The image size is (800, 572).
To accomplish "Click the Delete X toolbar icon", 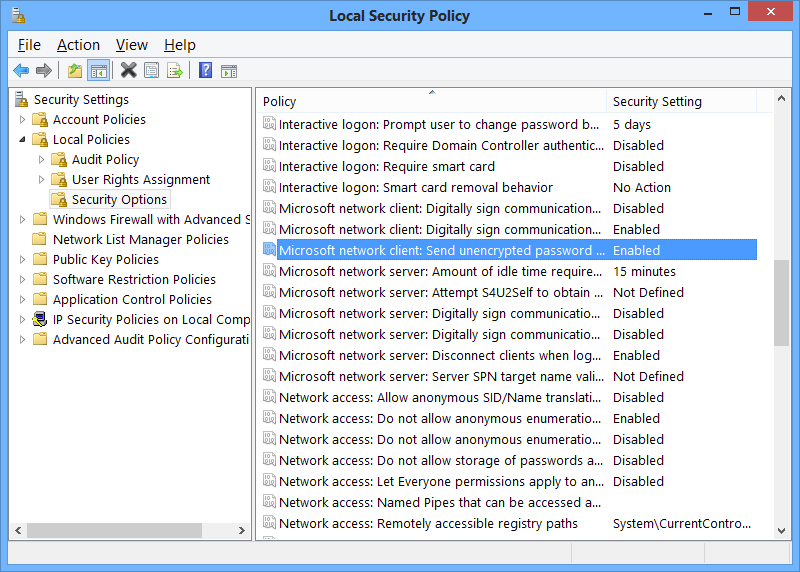I will (x=129, y=70).
